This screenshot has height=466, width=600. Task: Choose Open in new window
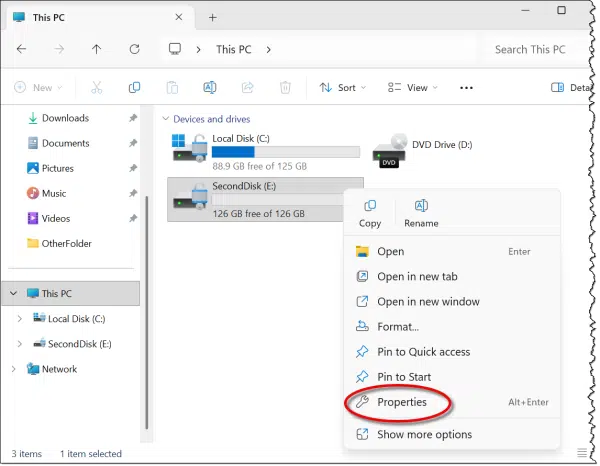point(452,302)
